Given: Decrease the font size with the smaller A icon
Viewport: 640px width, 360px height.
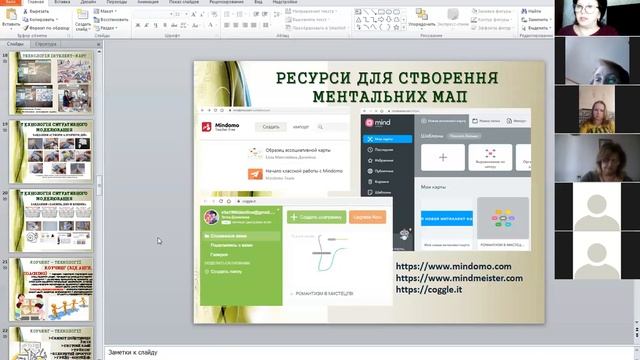Looking at the screenshot, I should pos(203,14).
